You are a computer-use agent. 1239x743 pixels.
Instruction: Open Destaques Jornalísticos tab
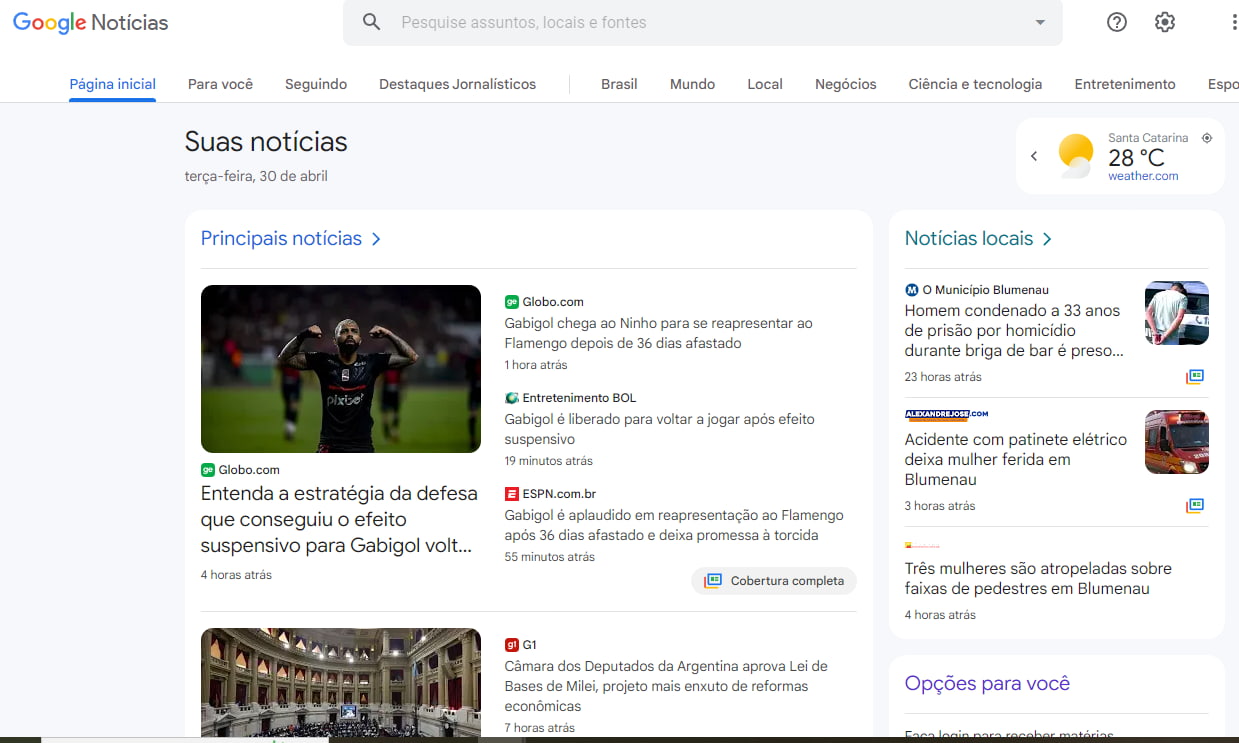(x=457, y=84)
